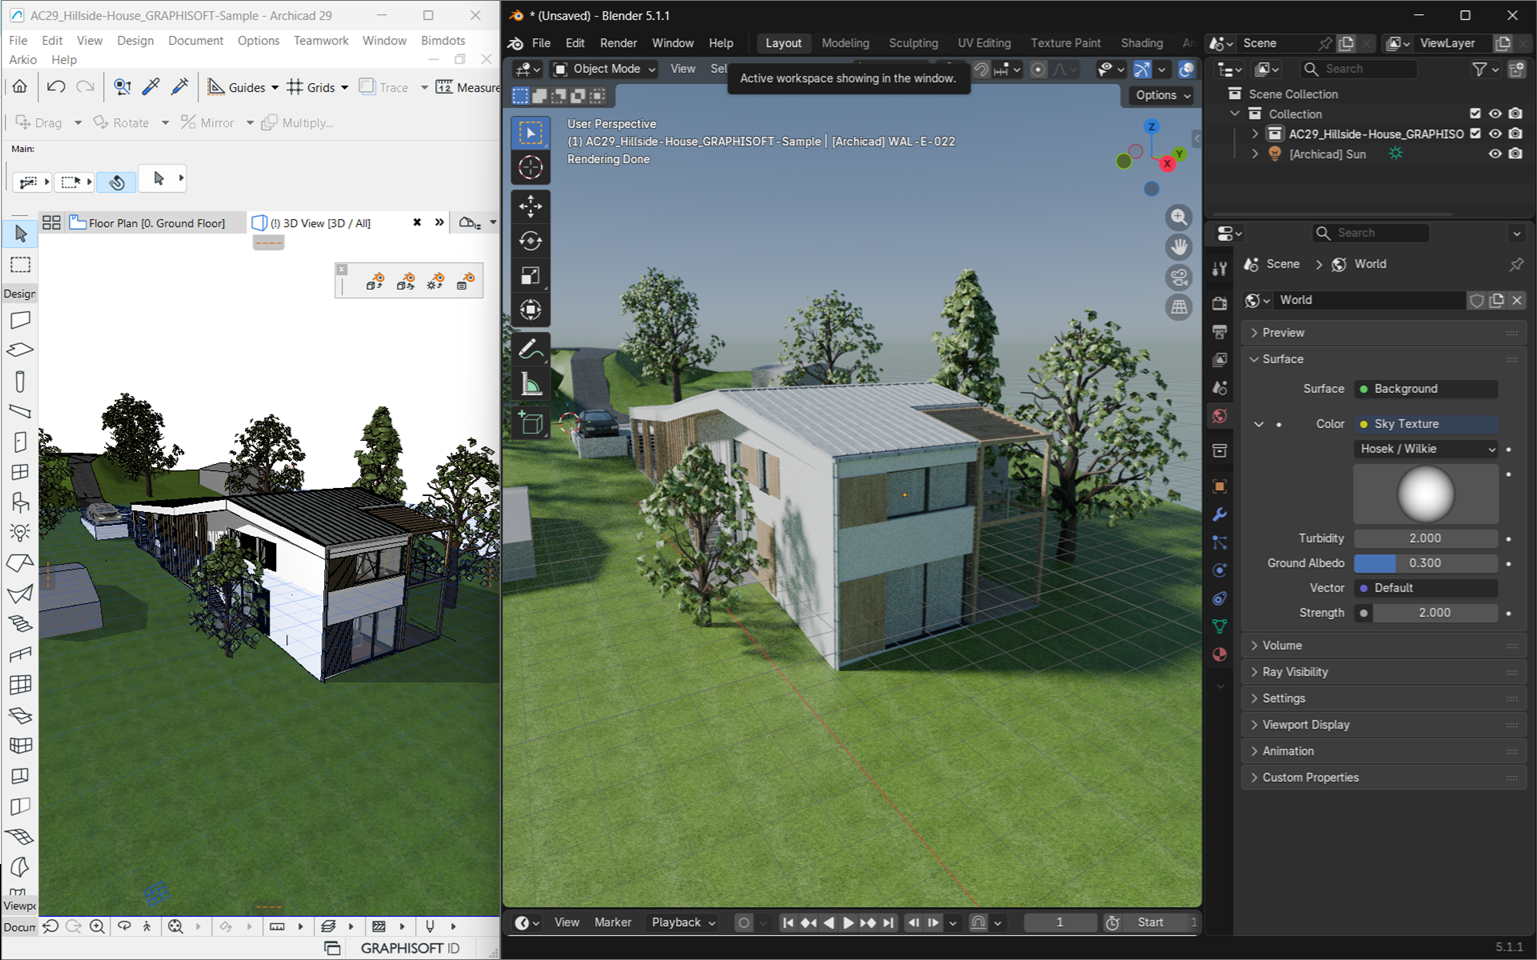Adjust the Ground Albedo slider
The width and height of the screenshot is (1537, 960).
tap(1426, 563)
